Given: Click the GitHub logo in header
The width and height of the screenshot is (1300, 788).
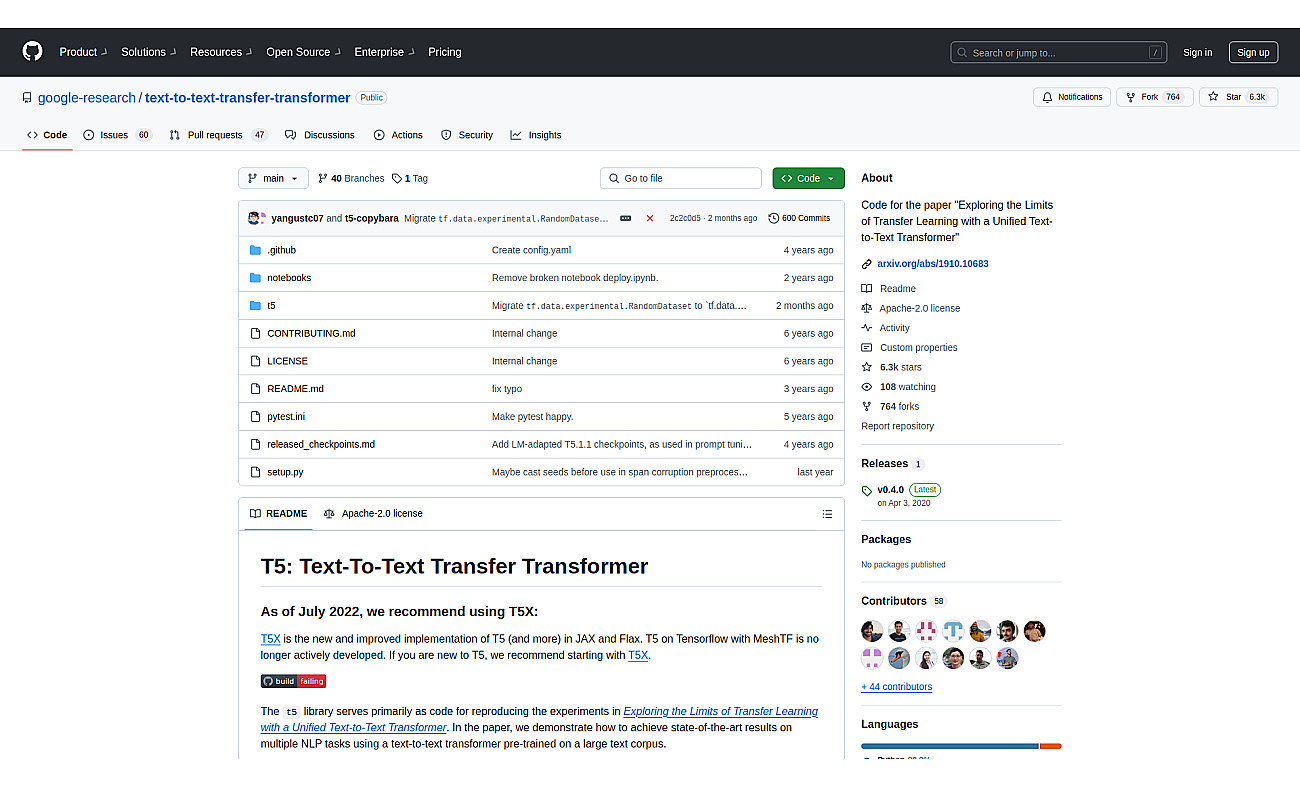Looking at the screenshot, I should coord(33,52).
